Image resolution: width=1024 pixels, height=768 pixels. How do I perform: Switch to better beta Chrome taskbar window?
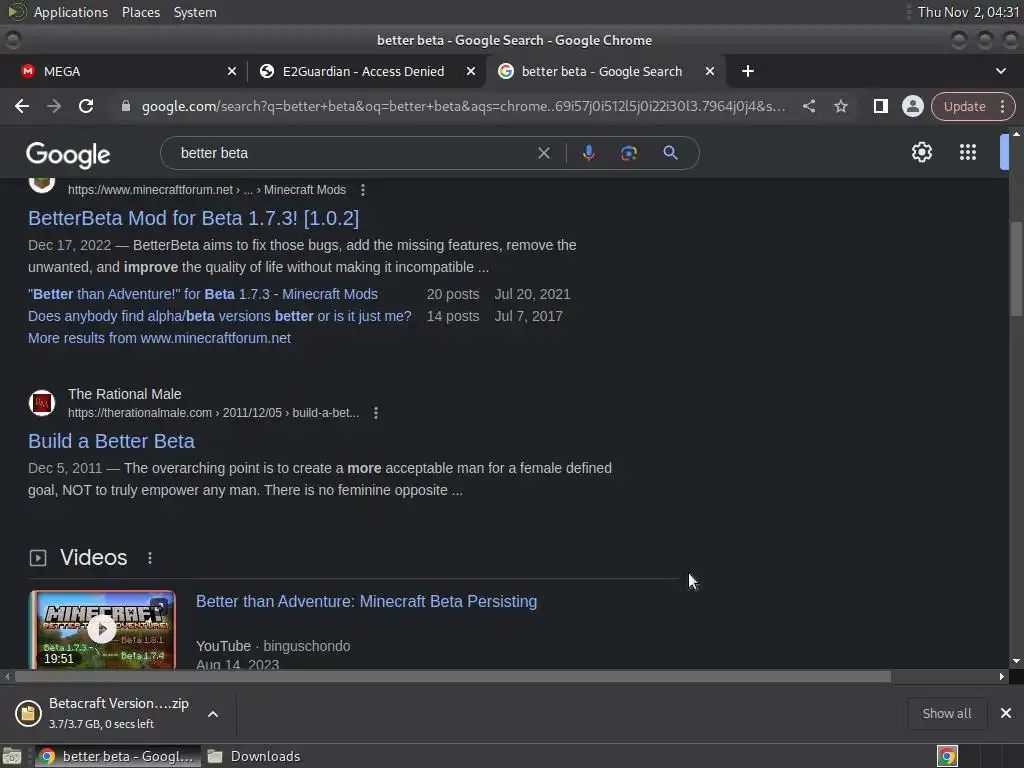(118, 756)
